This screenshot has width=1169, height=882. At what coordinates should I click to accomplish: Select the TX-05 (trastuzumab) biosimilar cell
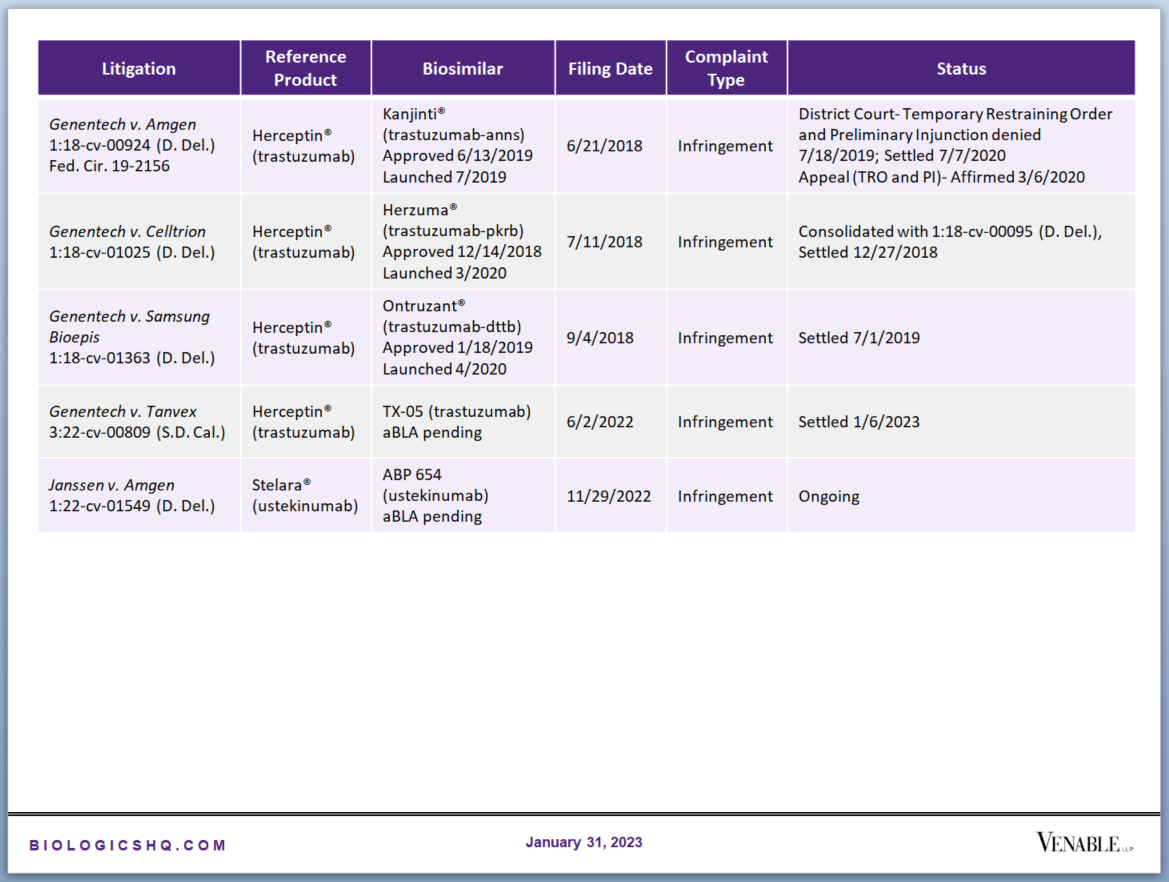coord(463,421)
